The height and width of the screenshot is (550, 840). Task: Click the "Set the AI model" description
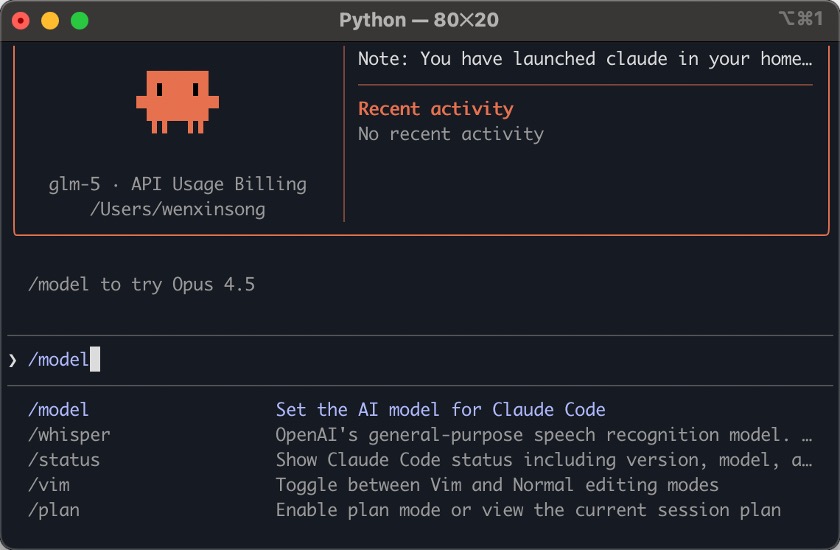coord(440,410)
